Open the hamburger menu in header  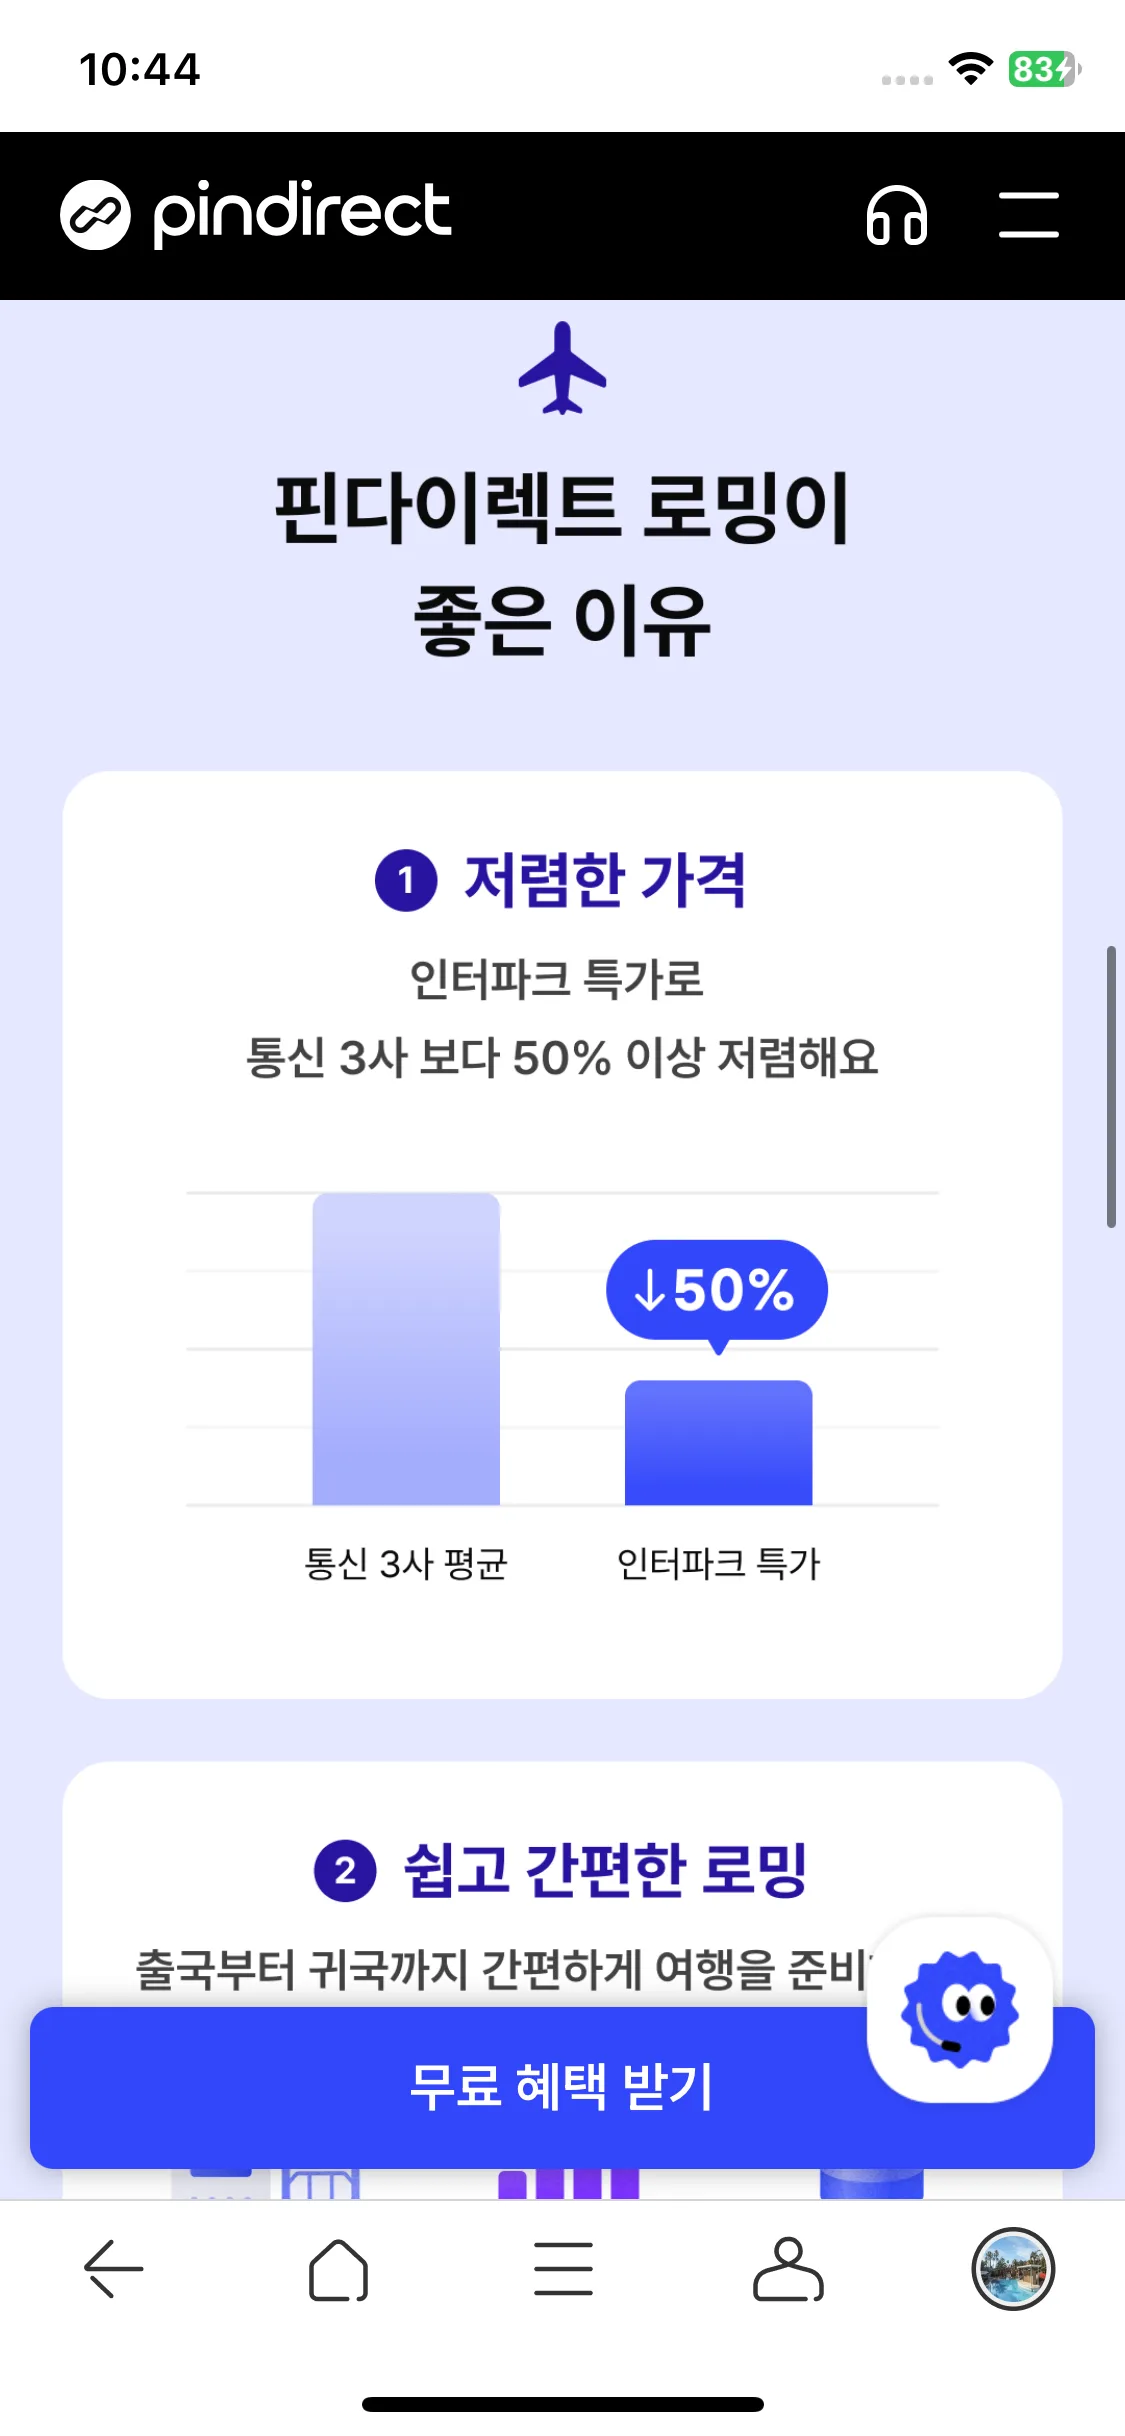pos(1029,215)
